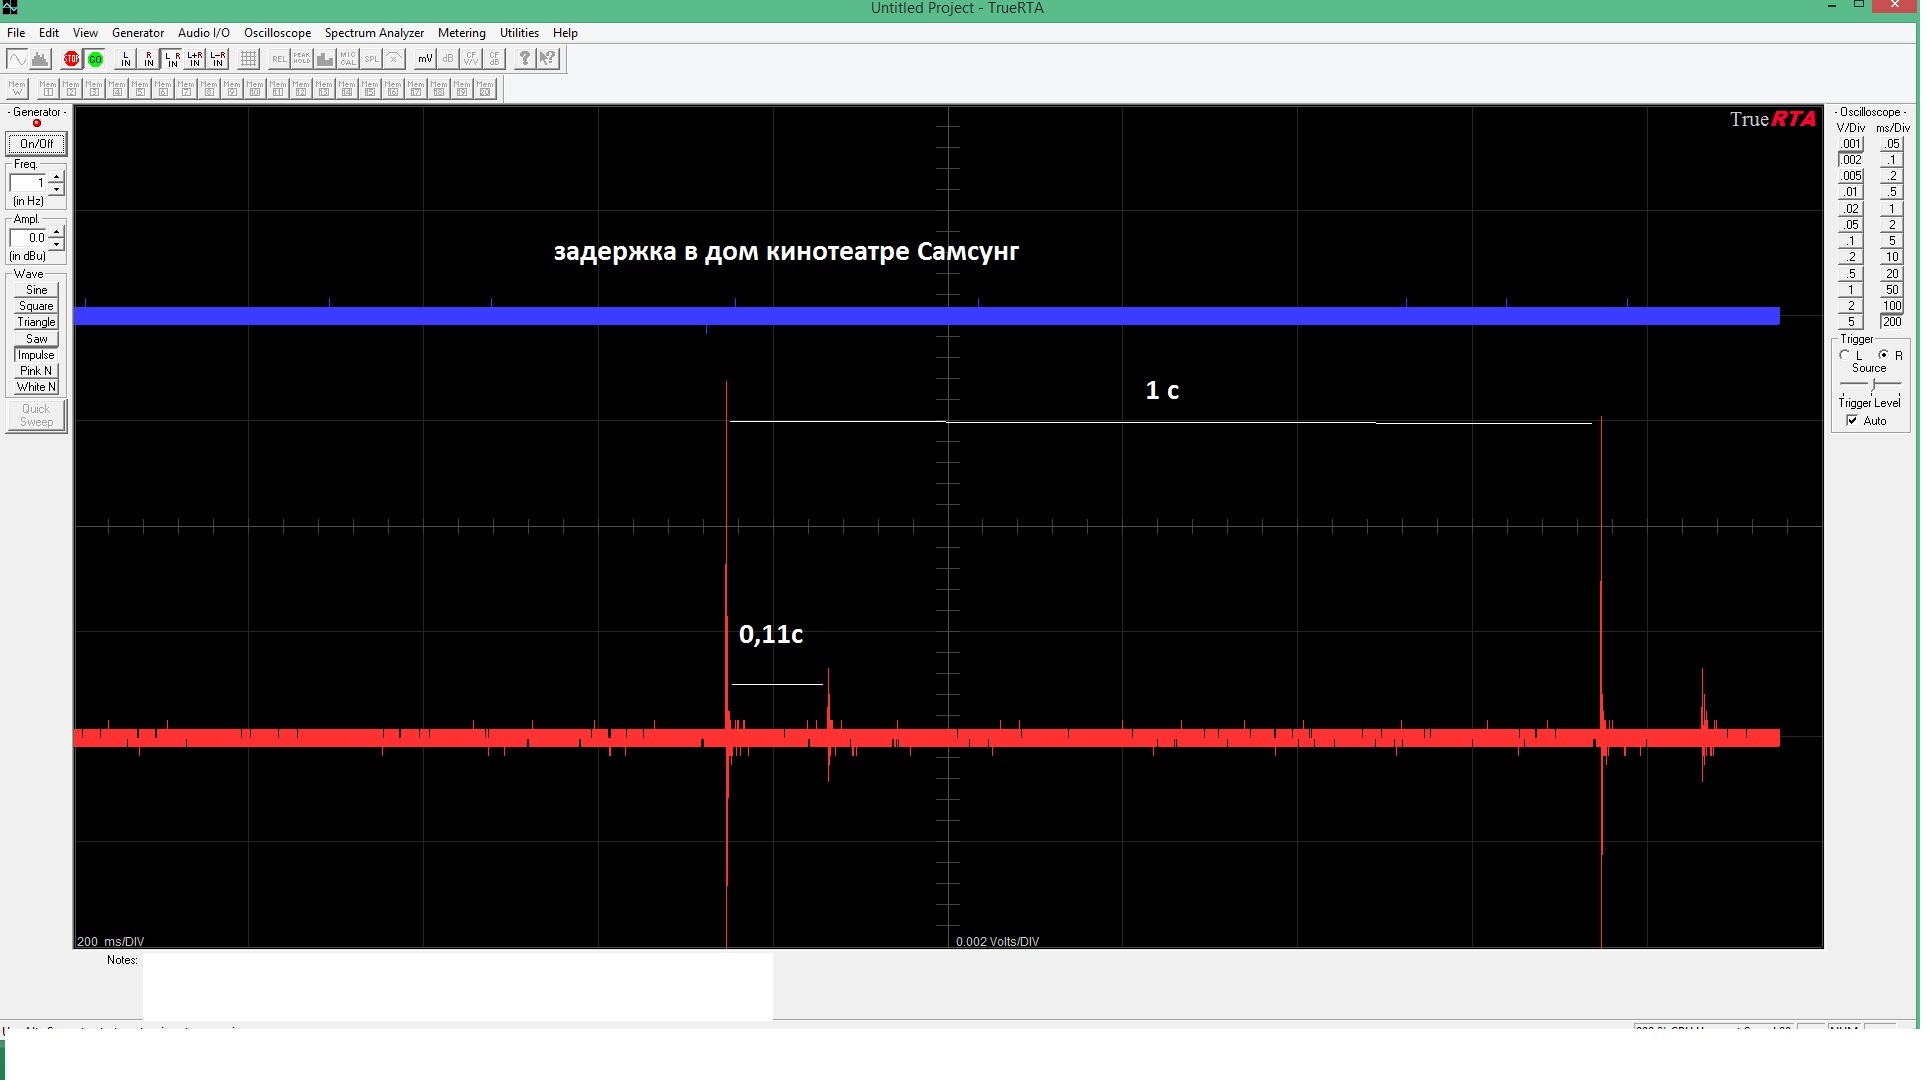The width and height of the screenshot is (1930, 1080).
Task: Click the MIC CAL calibration icon
Action: [348, 59]
